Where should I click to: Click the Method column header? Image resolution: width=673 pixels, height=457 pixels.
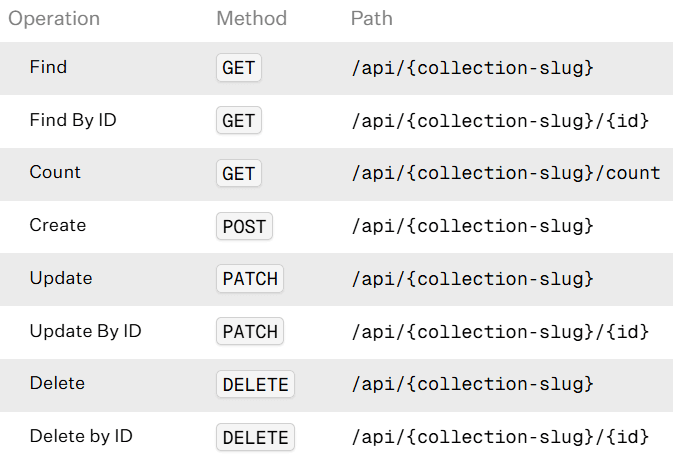pyautogui.click(x=251, y=19)
